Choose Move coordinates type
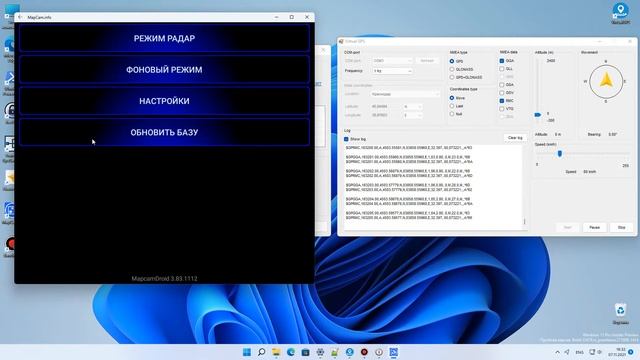This screenshot has height=360, width=640. 452,98
